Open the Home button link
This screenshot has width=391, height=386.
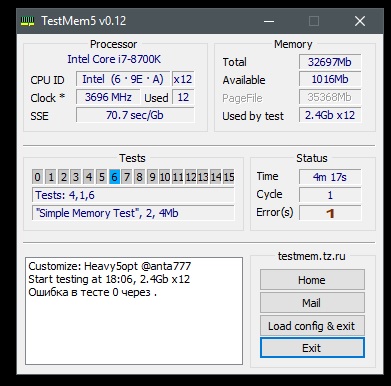(312, 280)
